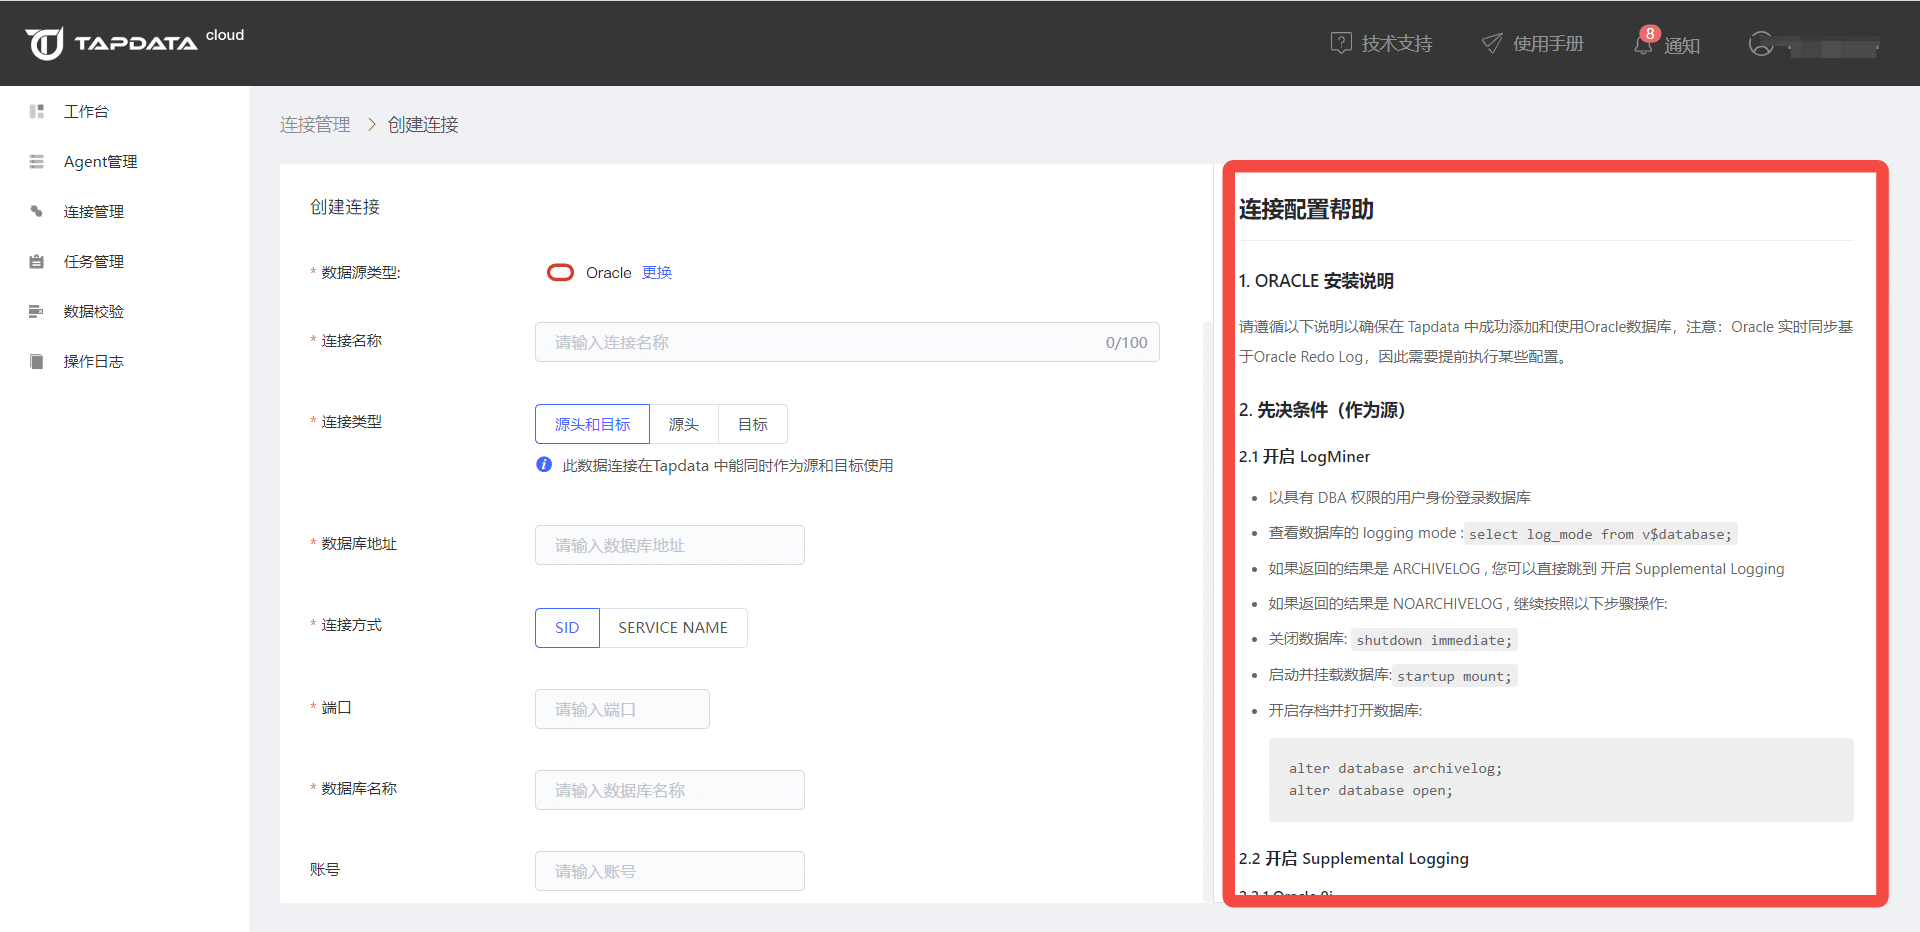Open the notification bell icon
Image resolution: width=1920 pixels, height=932 pixels.
click(1643, 44)
